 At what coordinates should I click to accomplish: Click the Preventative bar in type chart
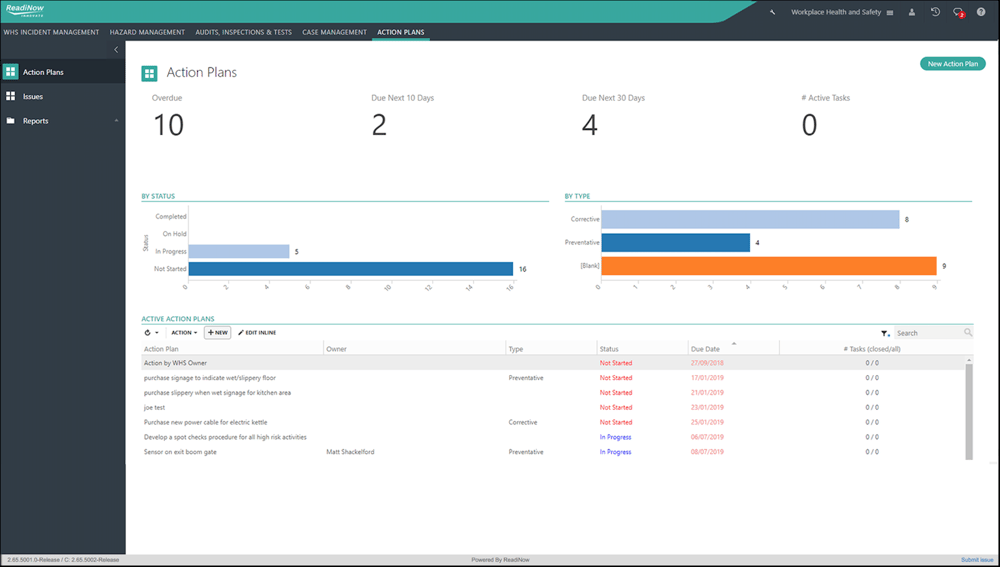(x=675, y=242)
